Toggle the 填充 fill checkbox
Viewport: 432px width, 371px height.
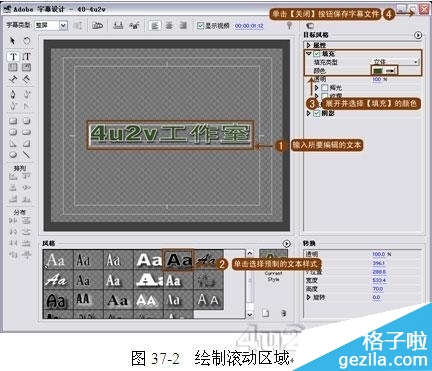click(x=317, y=54)
